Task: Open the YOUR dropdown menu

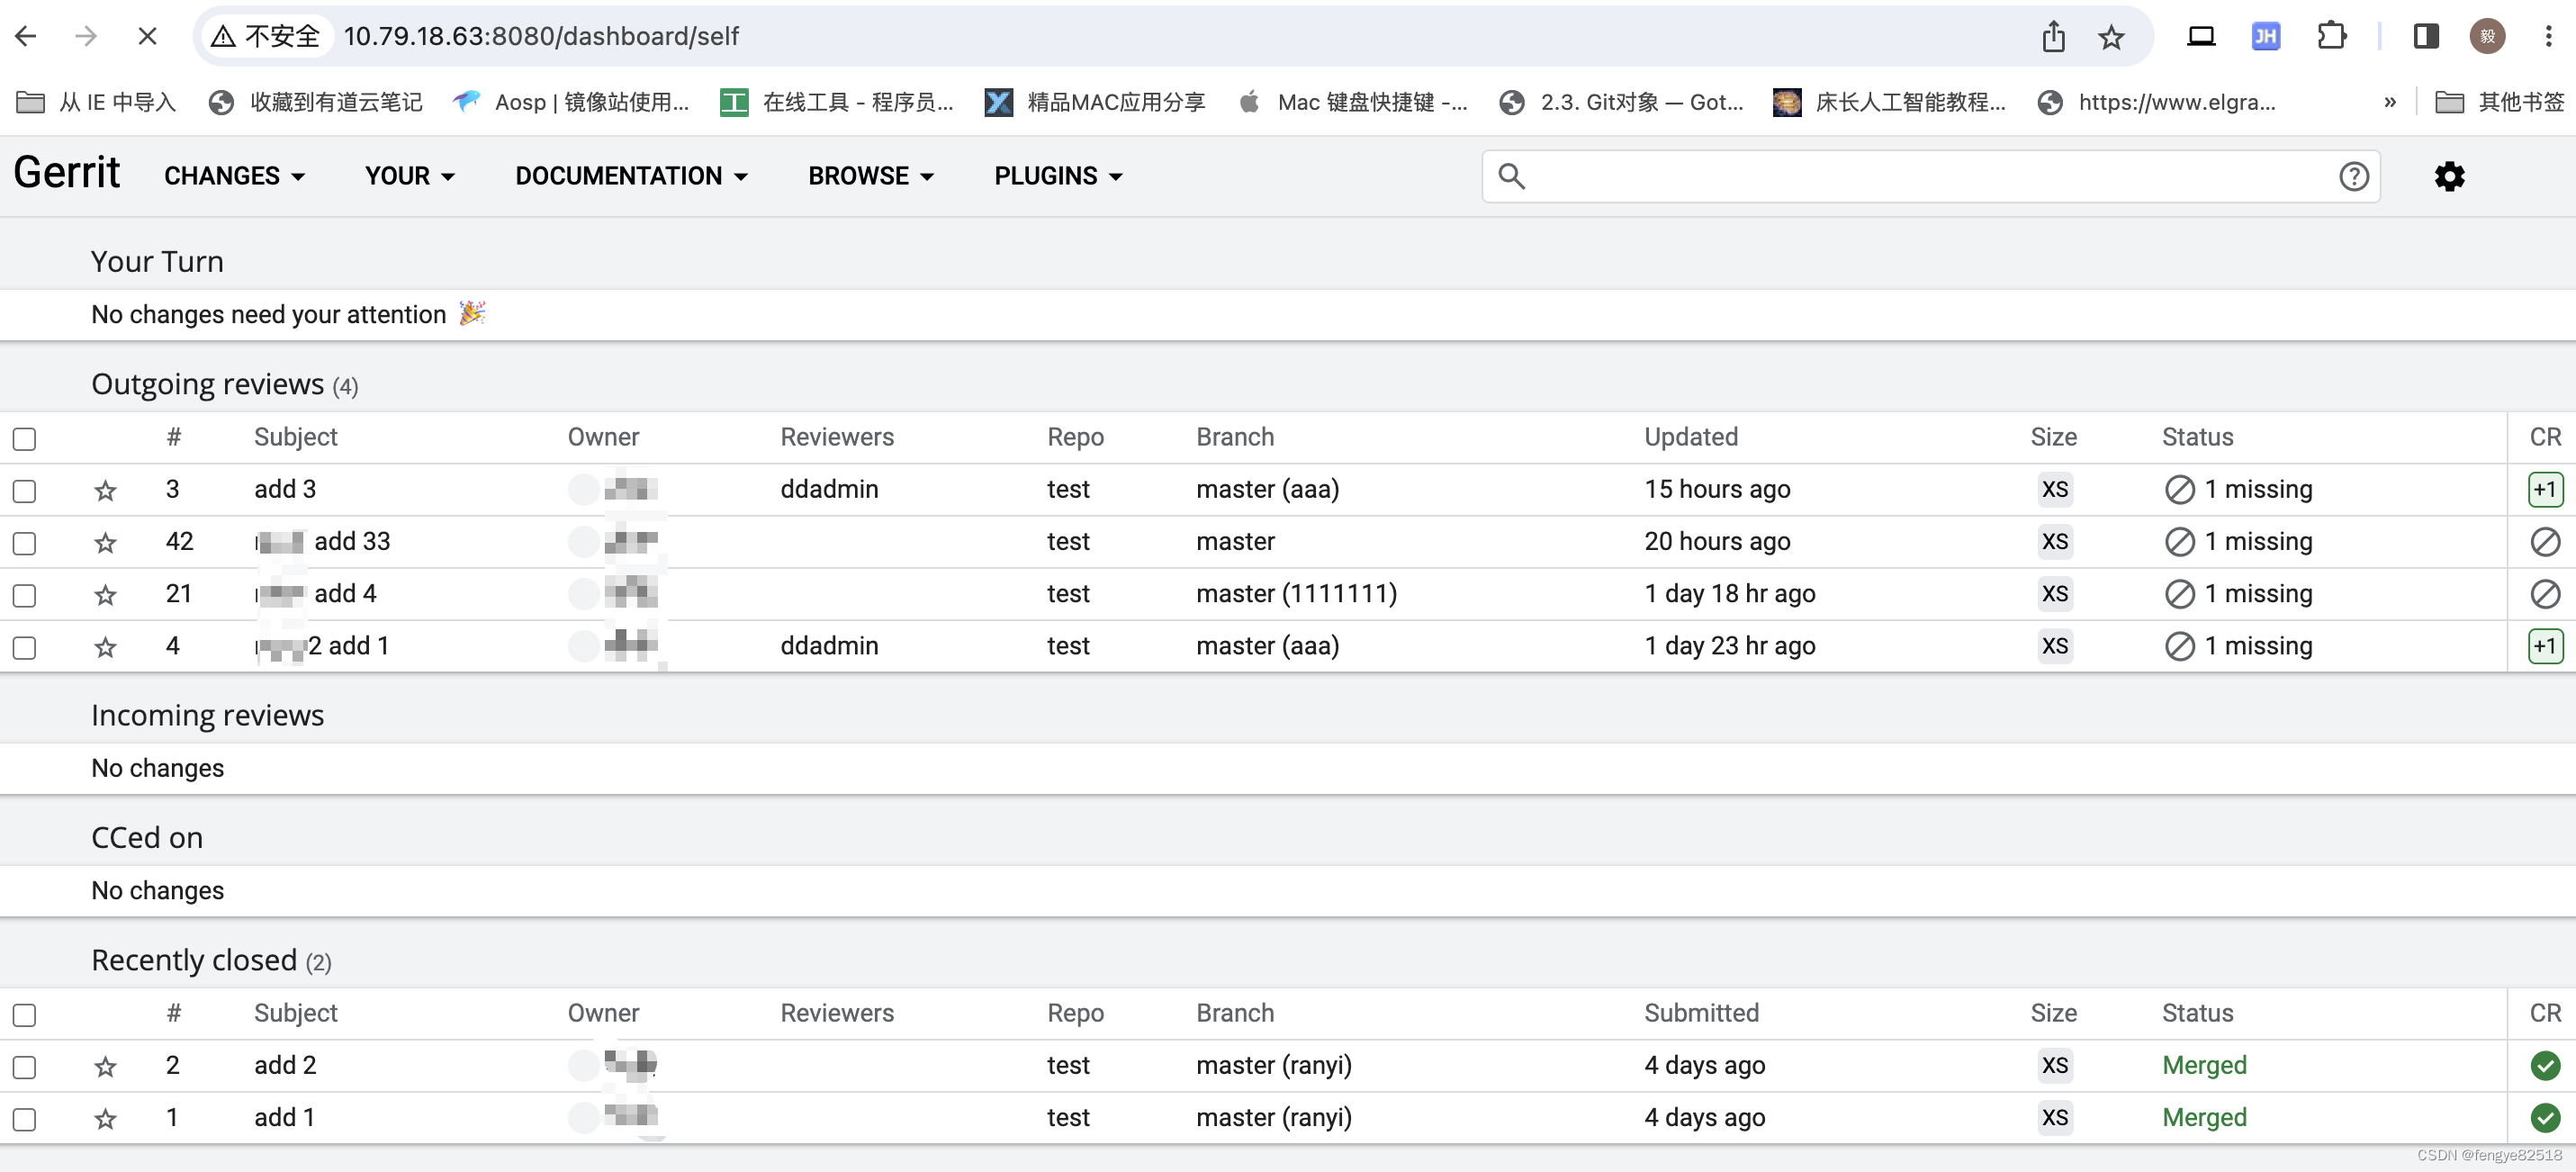Action: click(x=409, y=177)
